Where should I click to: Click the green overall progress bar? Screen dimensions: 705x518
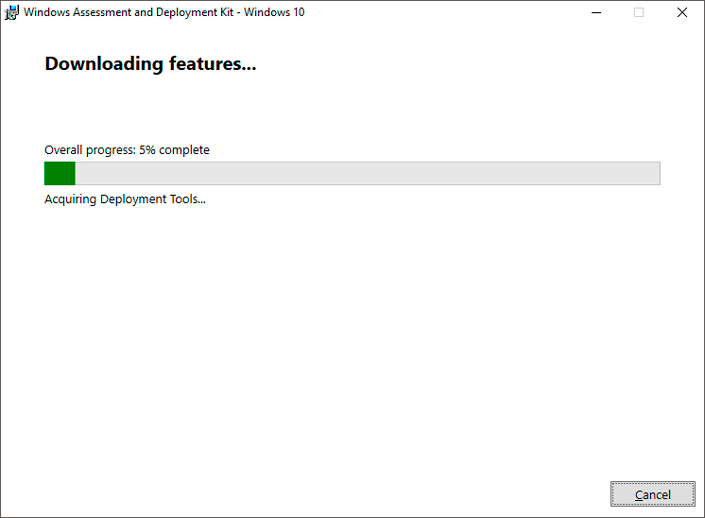click(352, 174)
